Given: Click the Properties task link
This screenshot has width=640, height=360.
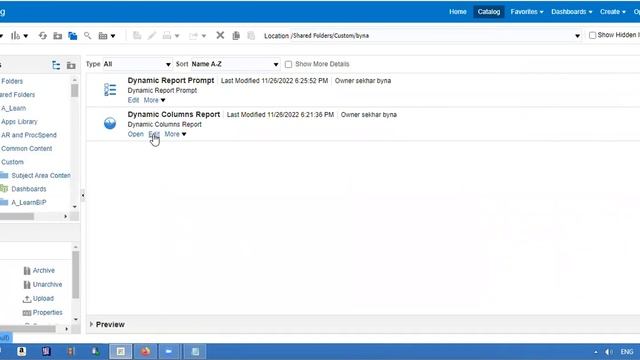Looking at the screenshot, I should point(47,313).
